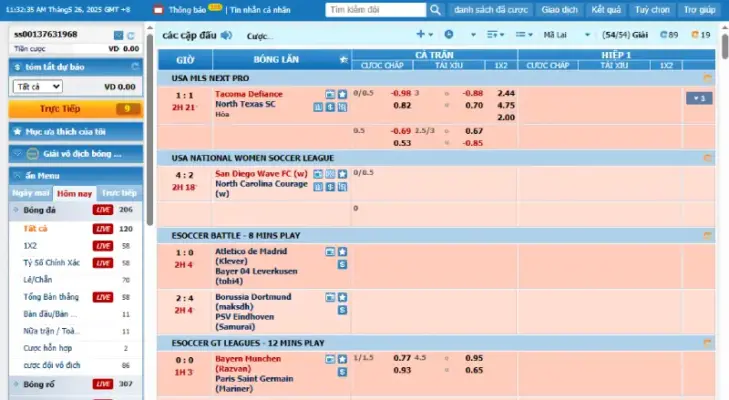
Task: Click the 'Kết quả' button in top bar
Action: point(606,10)
